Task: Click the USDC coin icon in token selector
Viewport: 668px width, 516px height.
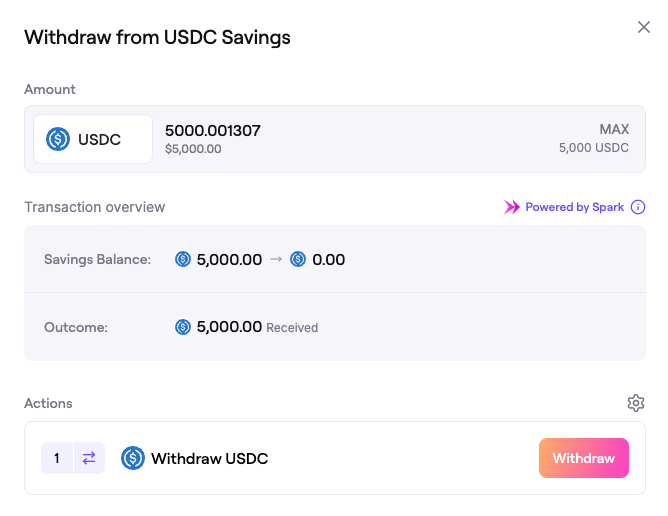Action: [58, 140]
